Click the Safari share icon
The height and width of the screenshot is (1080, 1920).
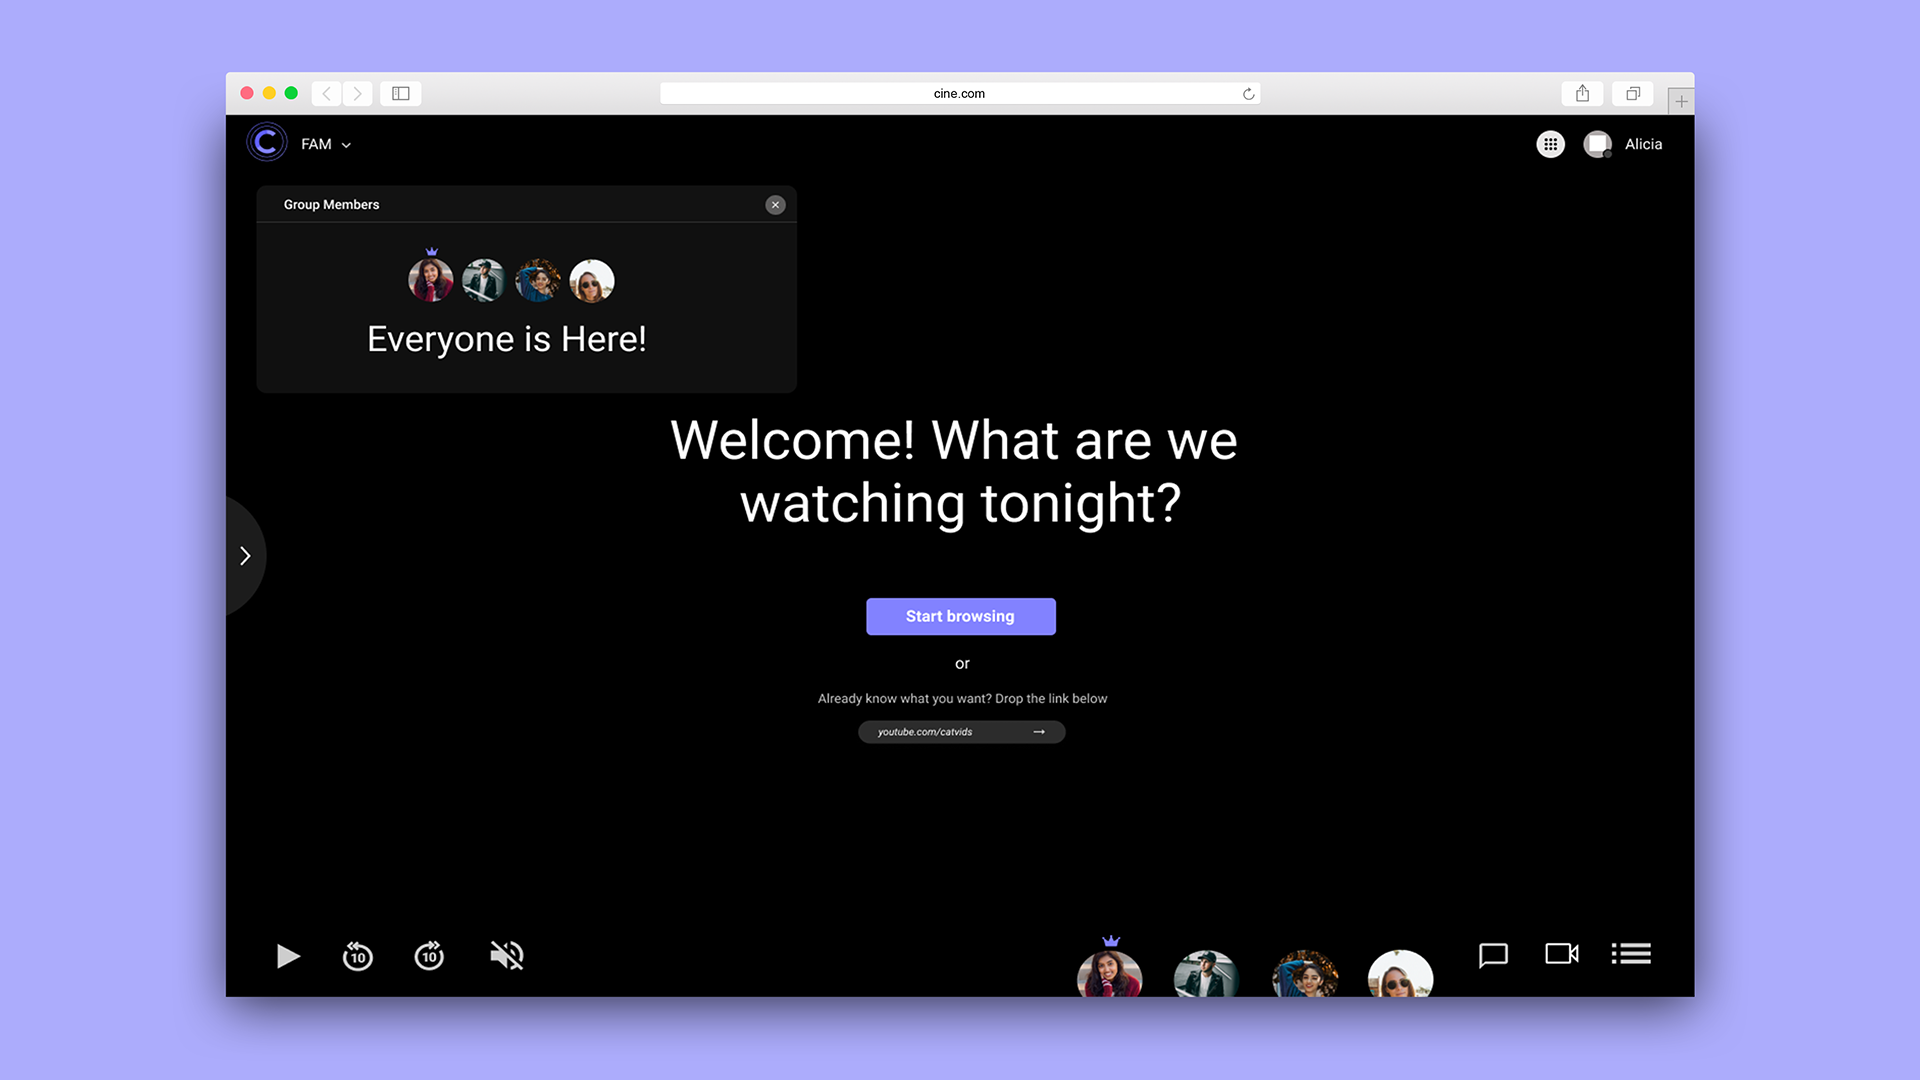coord(1582,93)
